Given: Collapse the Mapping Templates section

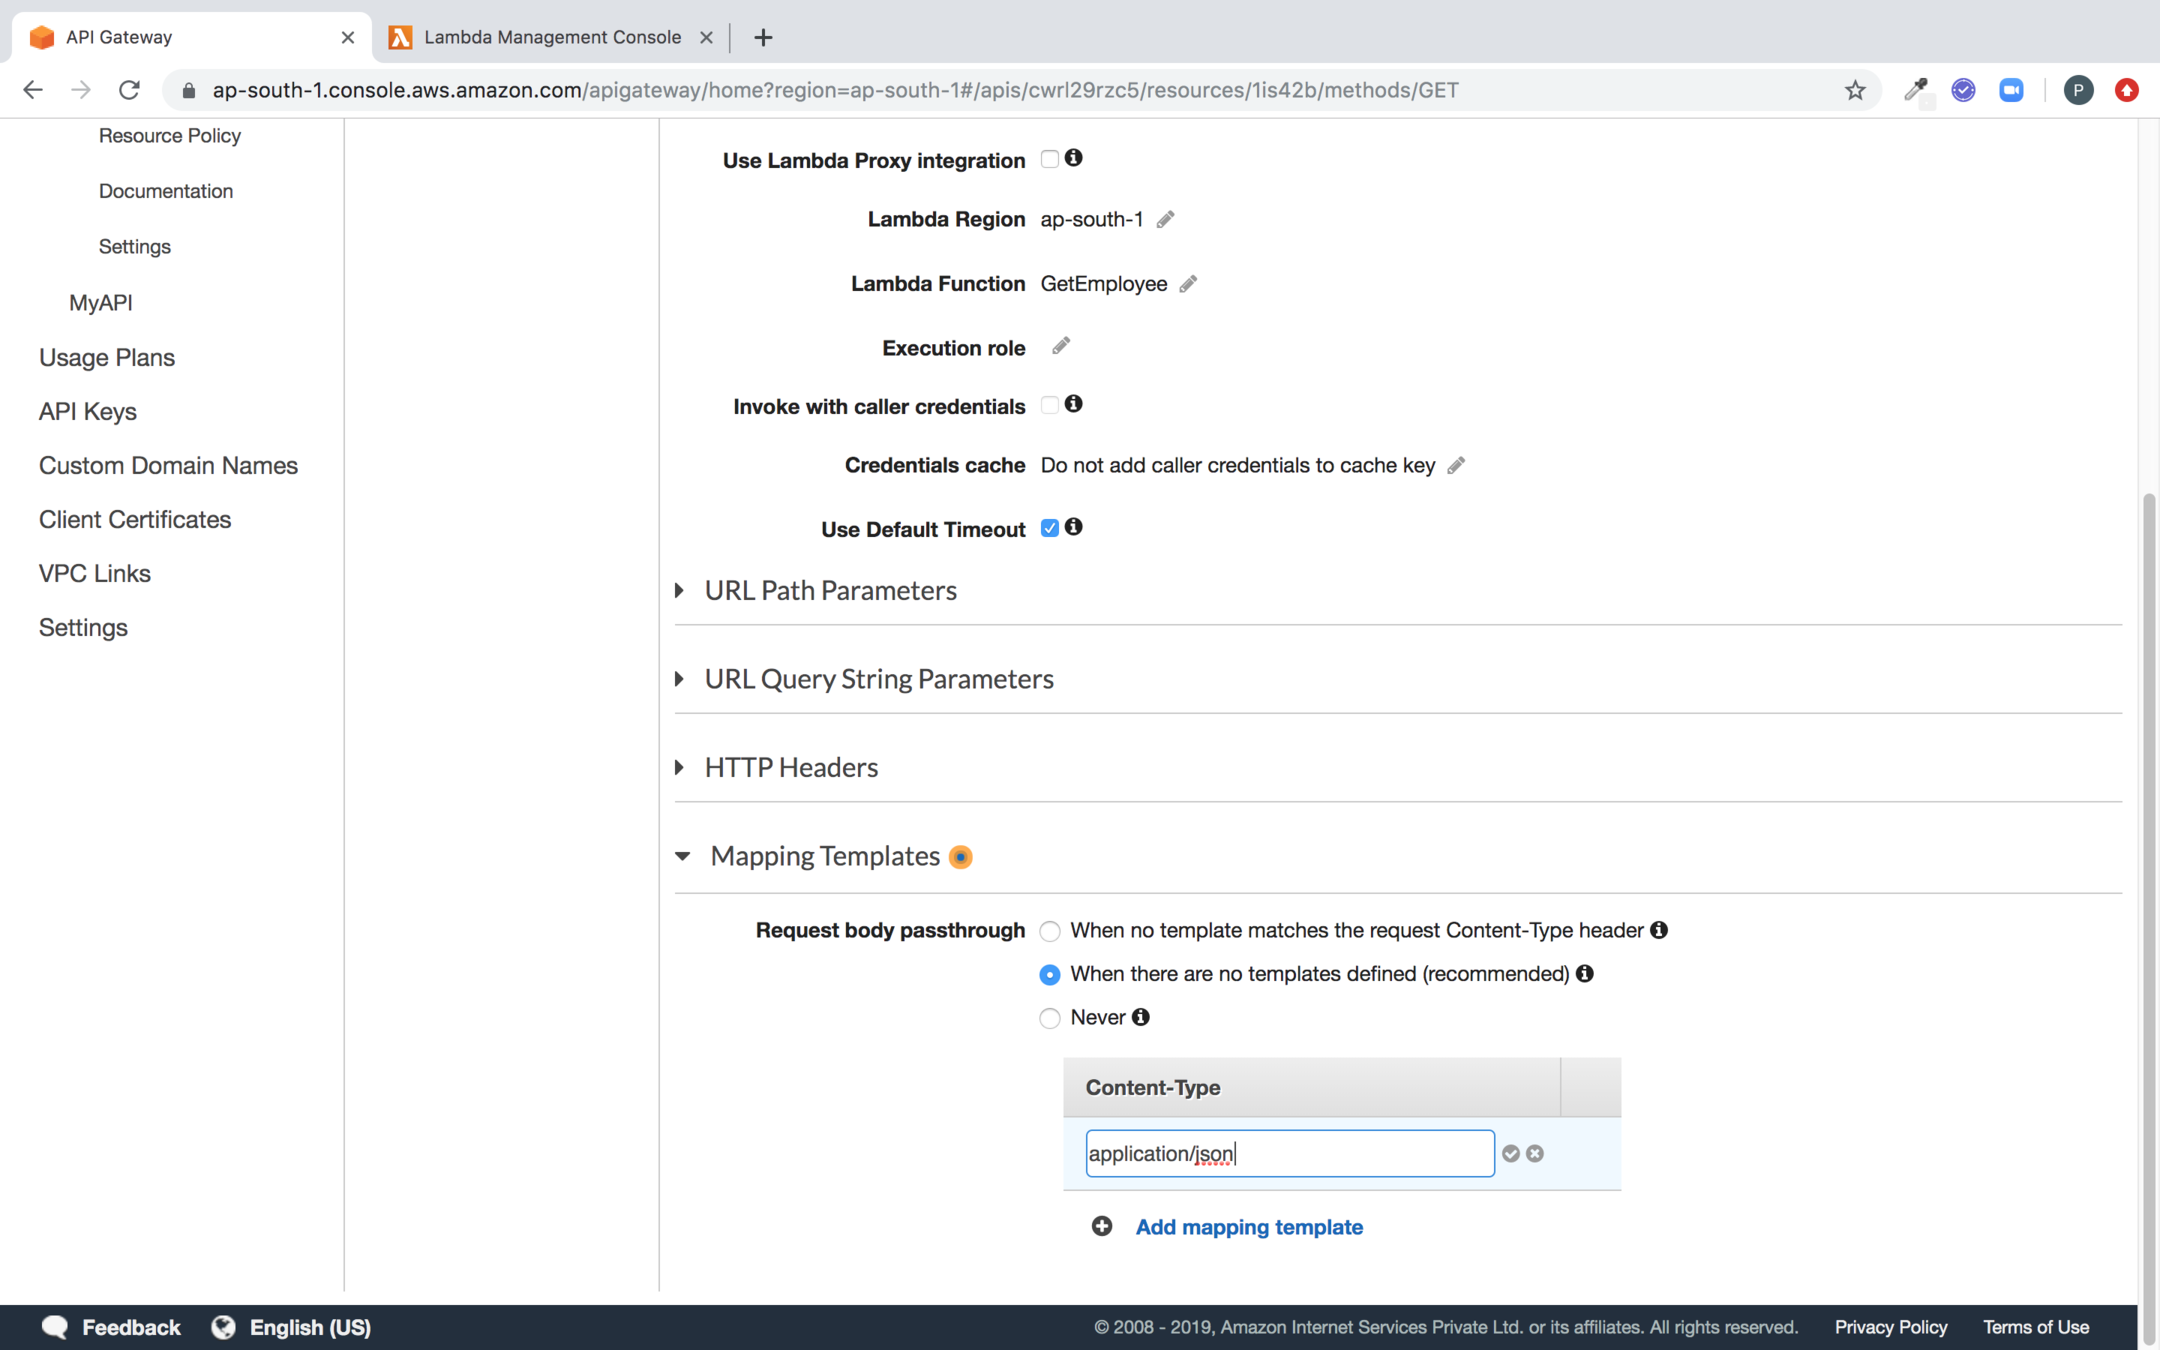Looking at the screenshot, I should [x=683, y=856].
